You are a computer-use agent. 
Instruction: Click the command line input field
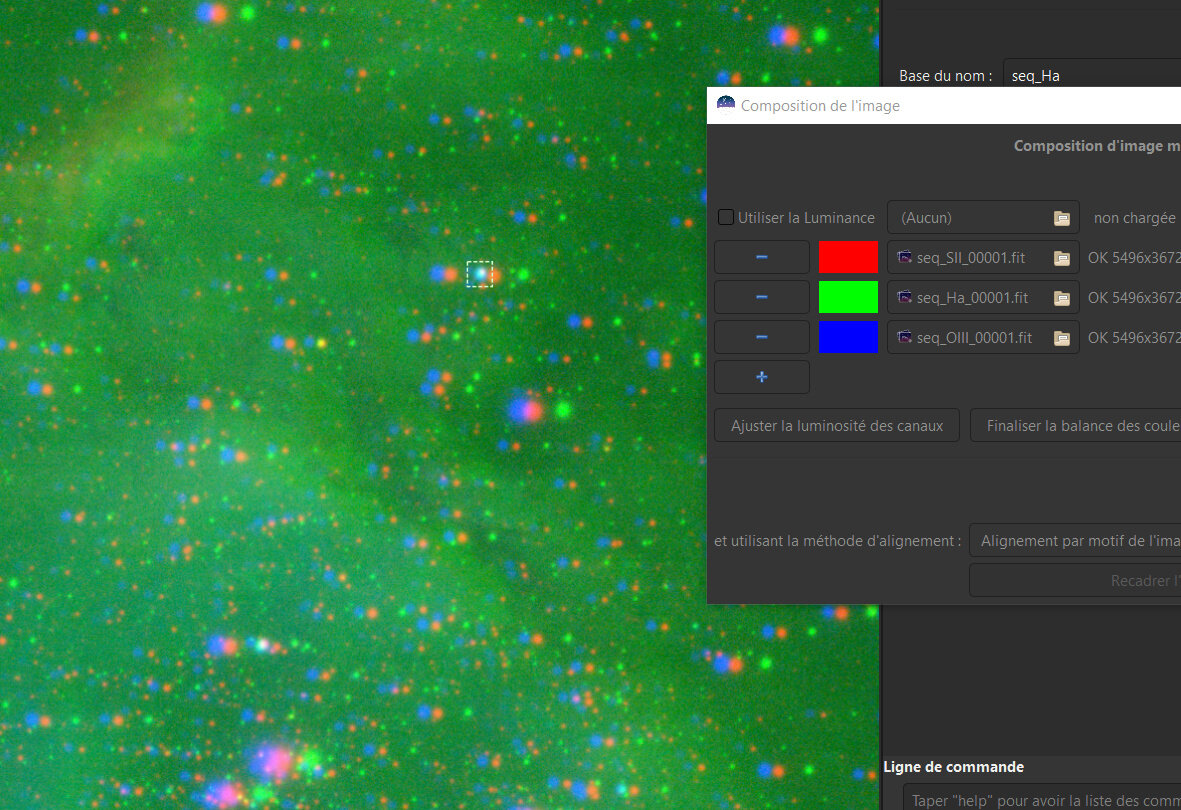(x=1043, y=799)
